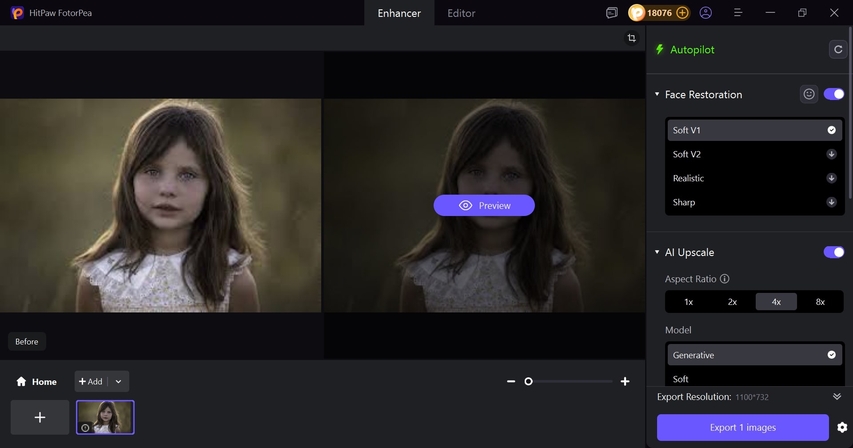Click the zoom in plus icon

625,381
